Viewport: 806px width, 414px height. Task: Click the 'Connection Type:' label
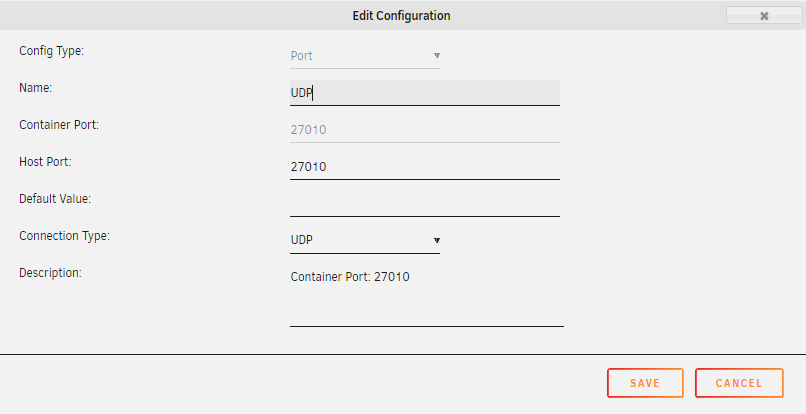[64, 236]
